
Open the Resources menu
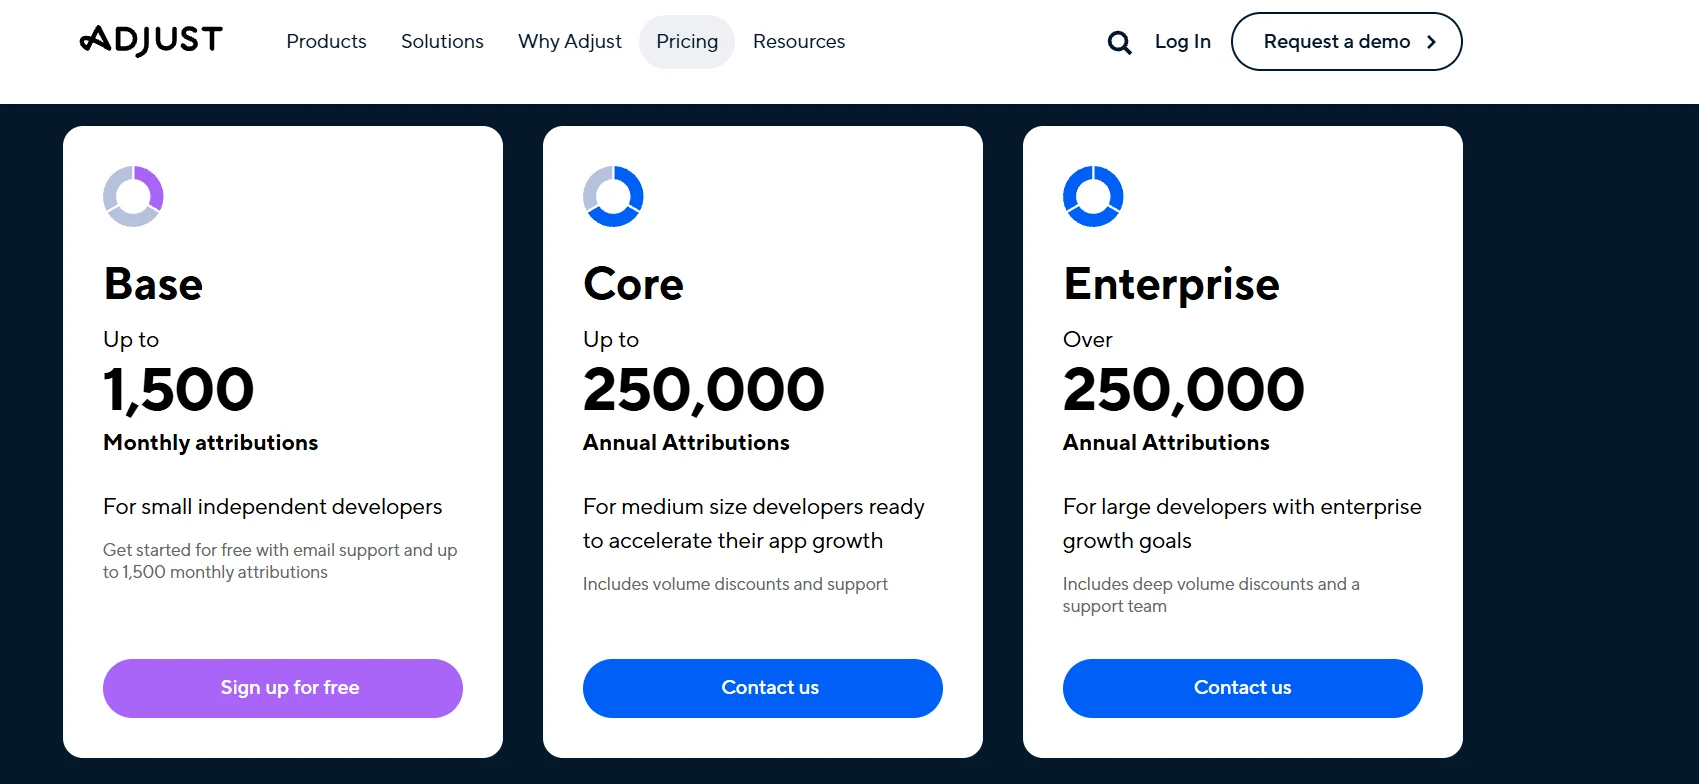(799, 42)
